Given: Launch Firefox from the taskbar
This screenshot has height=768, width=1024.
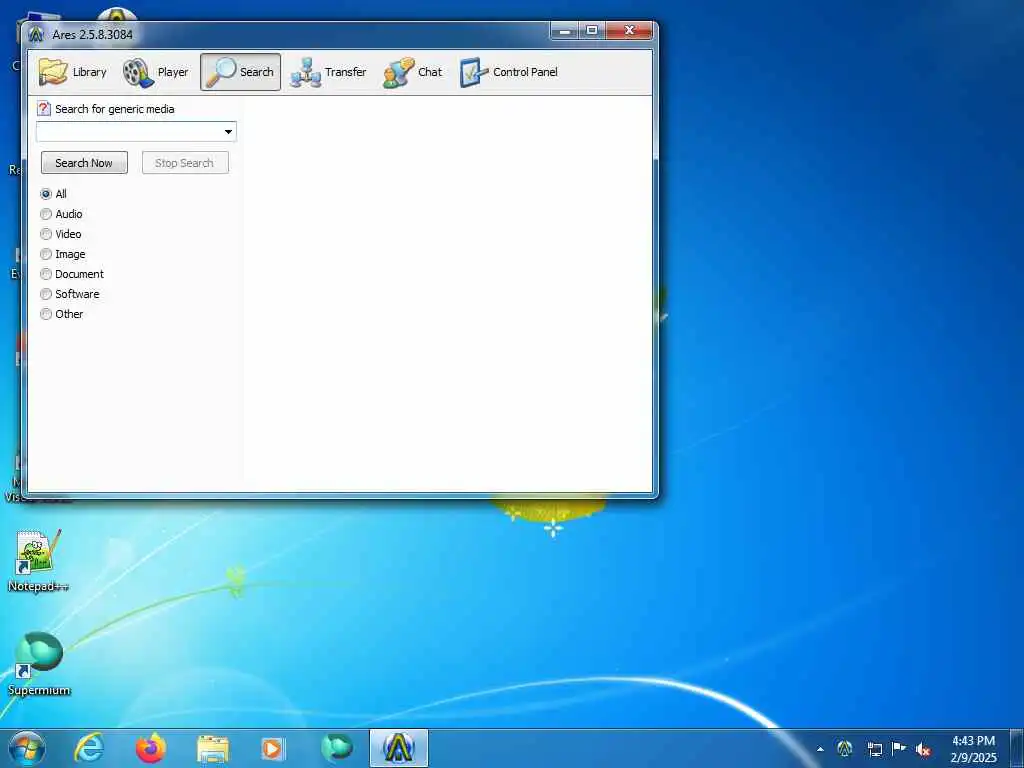Looking at the screenshot, I should (x=150, y=748).
